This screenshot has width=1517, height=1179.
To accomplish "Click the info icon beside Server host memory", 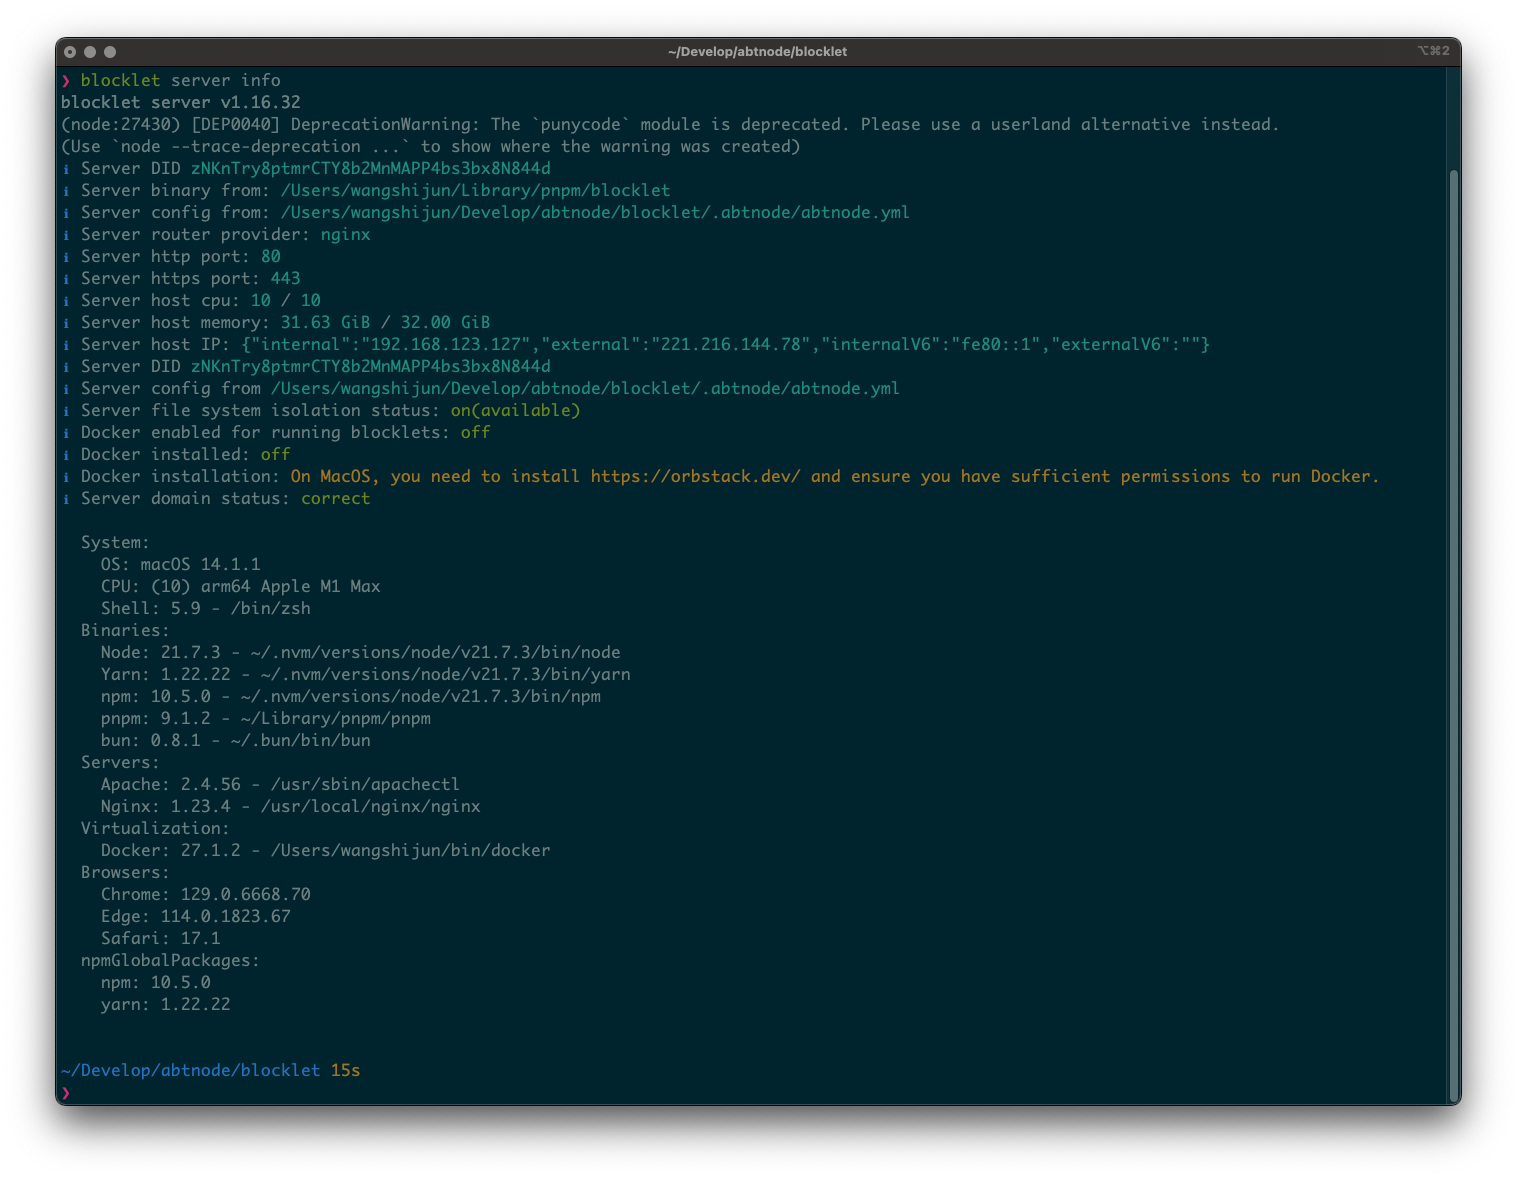I will (67, 323).
